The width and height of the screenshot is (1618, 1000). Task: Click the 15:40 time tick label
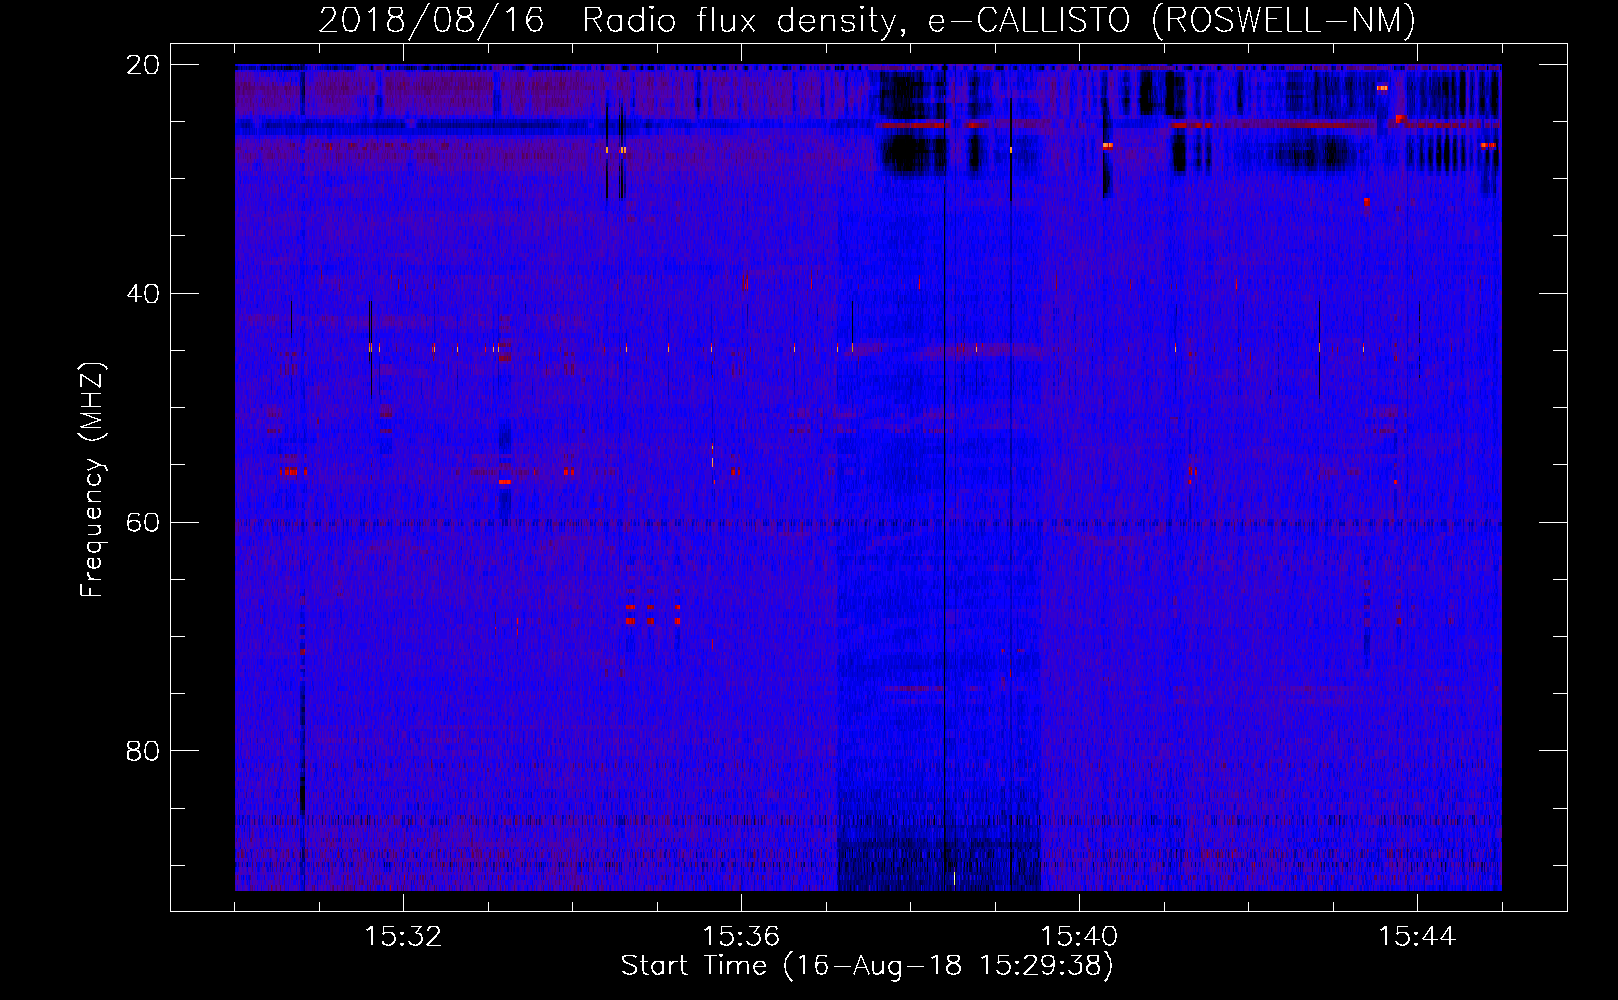coord(1079,936)
